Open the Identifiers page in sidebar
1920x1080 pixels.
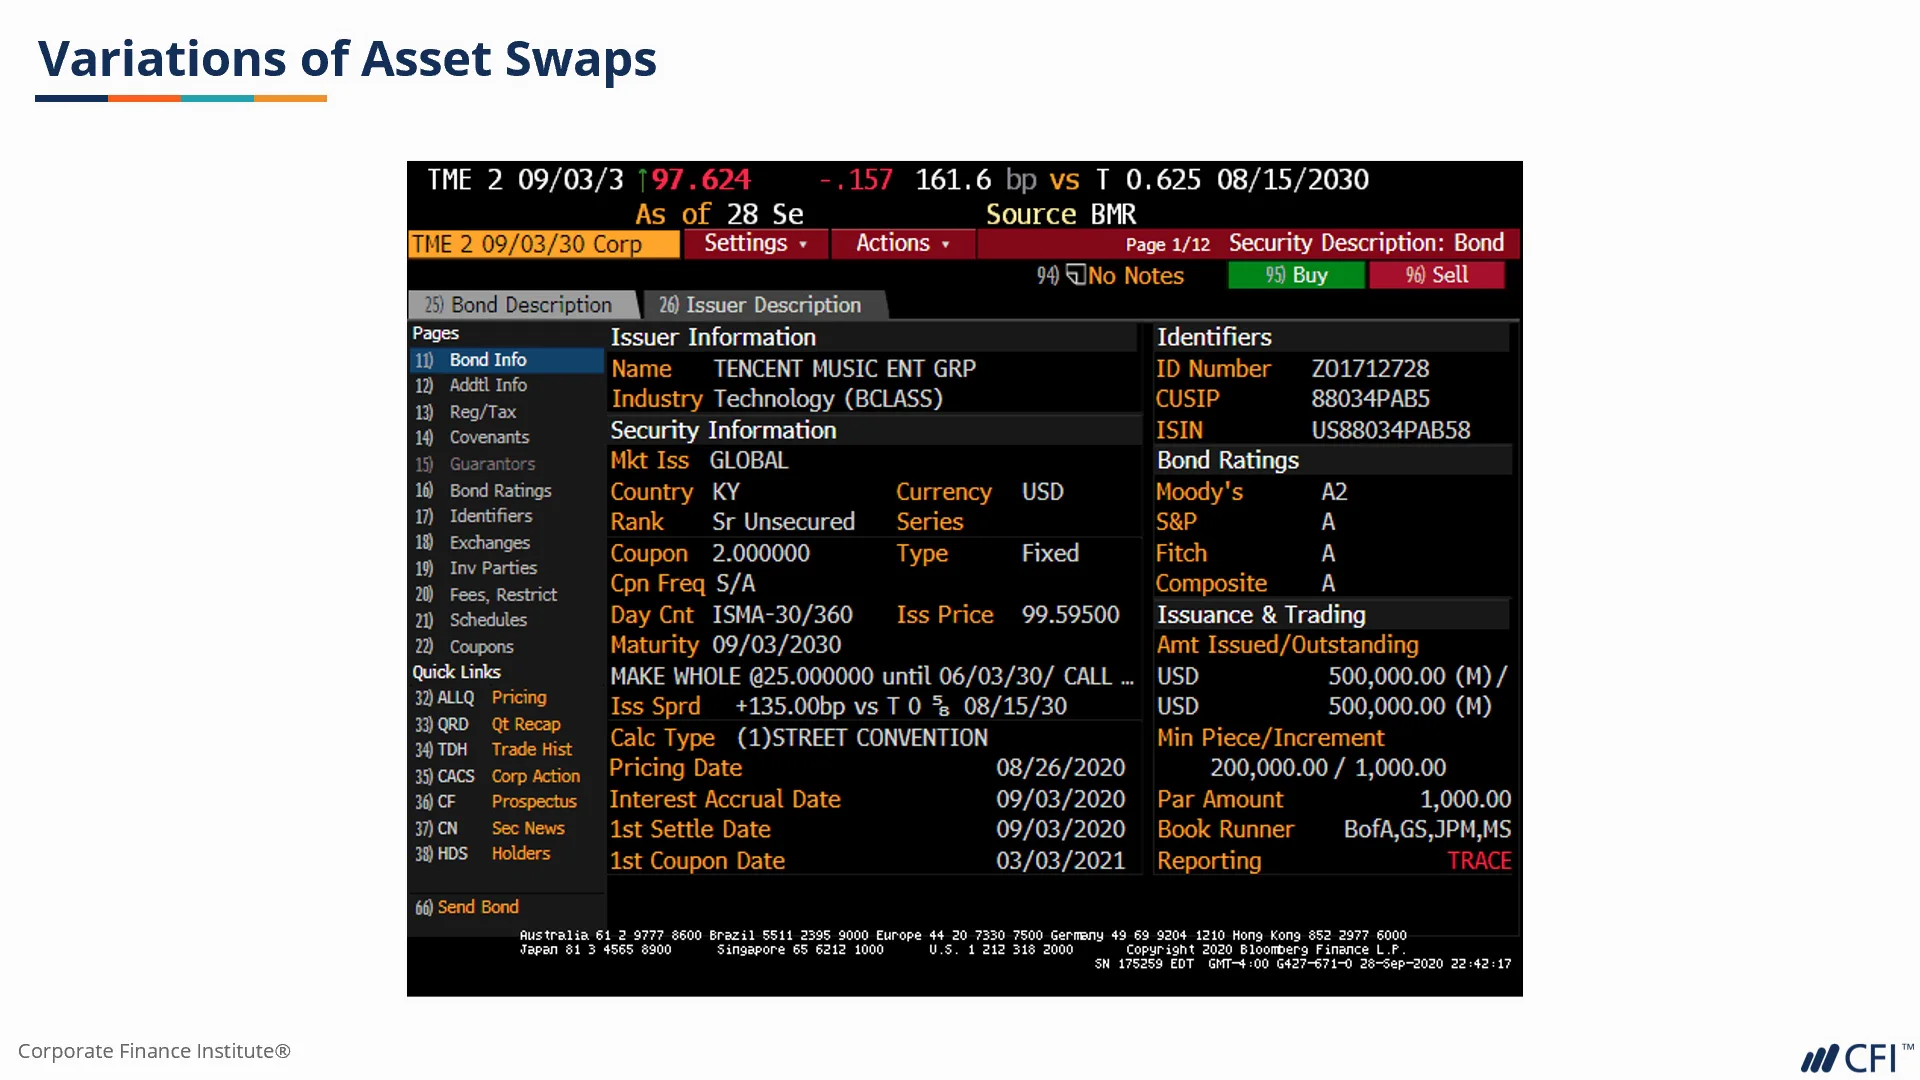coord(491,516)
